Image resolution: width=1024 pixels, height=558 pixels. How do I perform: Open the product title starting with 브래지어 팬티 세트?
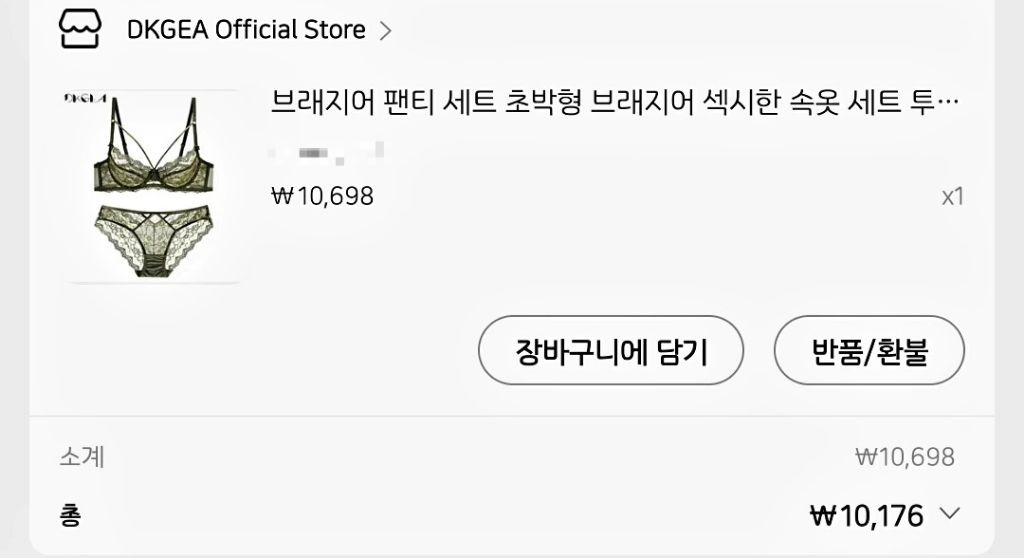pos(615,103)
